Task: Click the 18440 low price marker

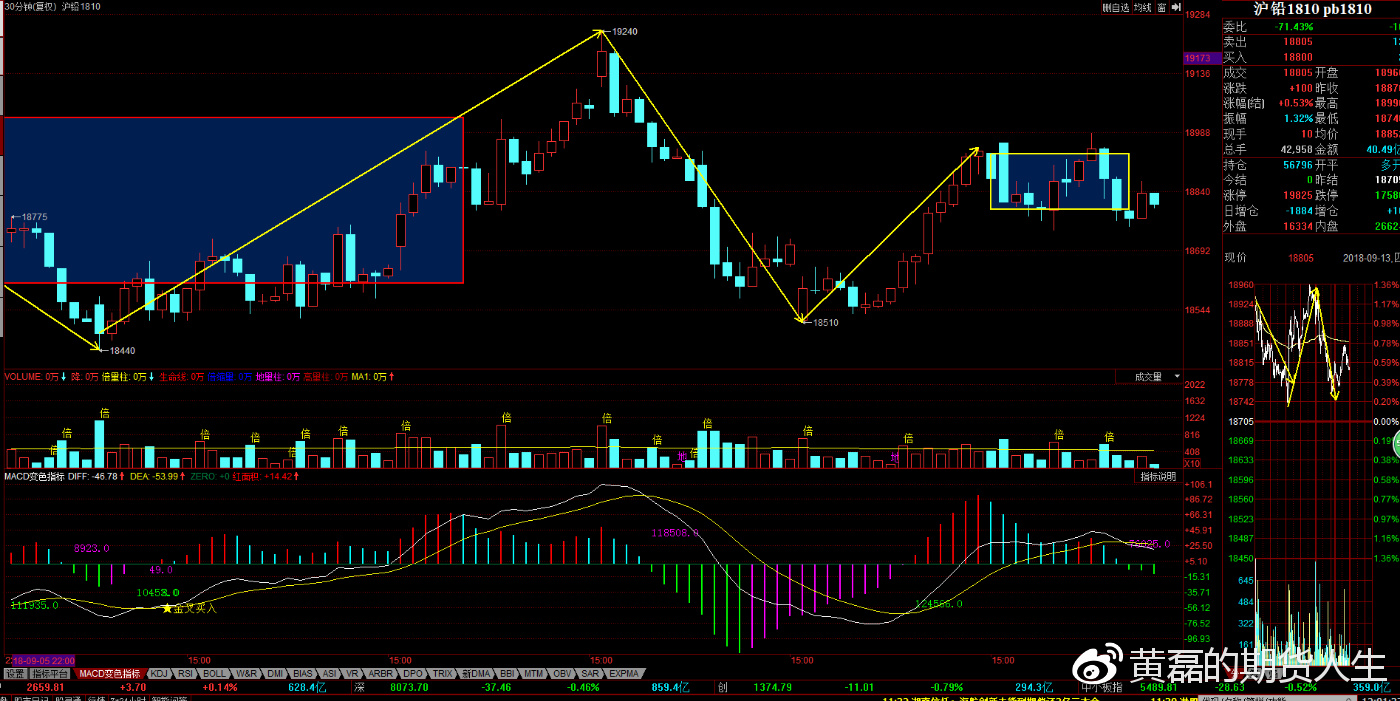Action: click(x=122, y=351)
